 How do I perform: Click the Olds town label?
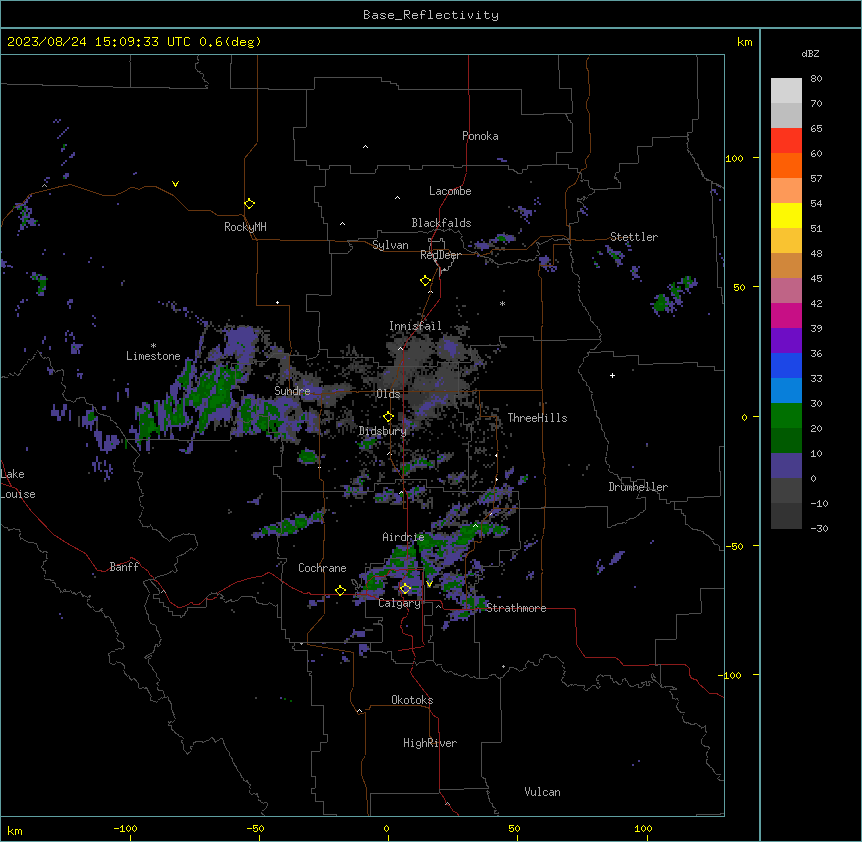pos(388,394)
